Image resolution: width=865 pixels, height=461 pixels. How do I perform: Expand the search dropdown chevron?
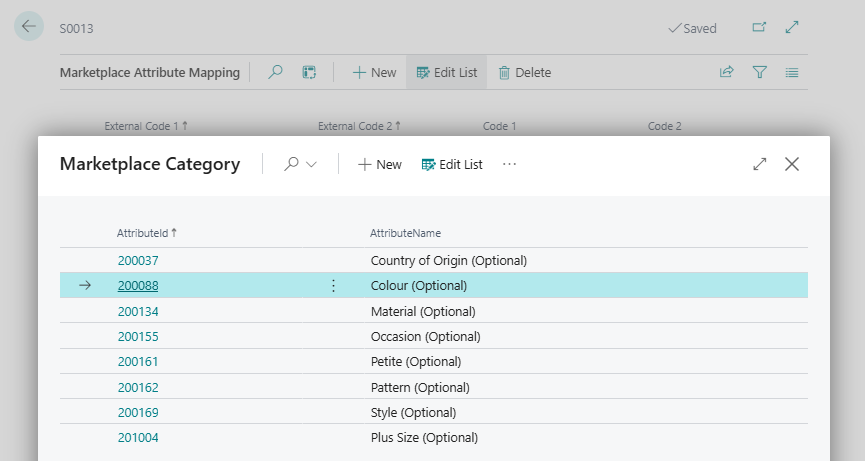pyautogui.click(x=311, y=164)
